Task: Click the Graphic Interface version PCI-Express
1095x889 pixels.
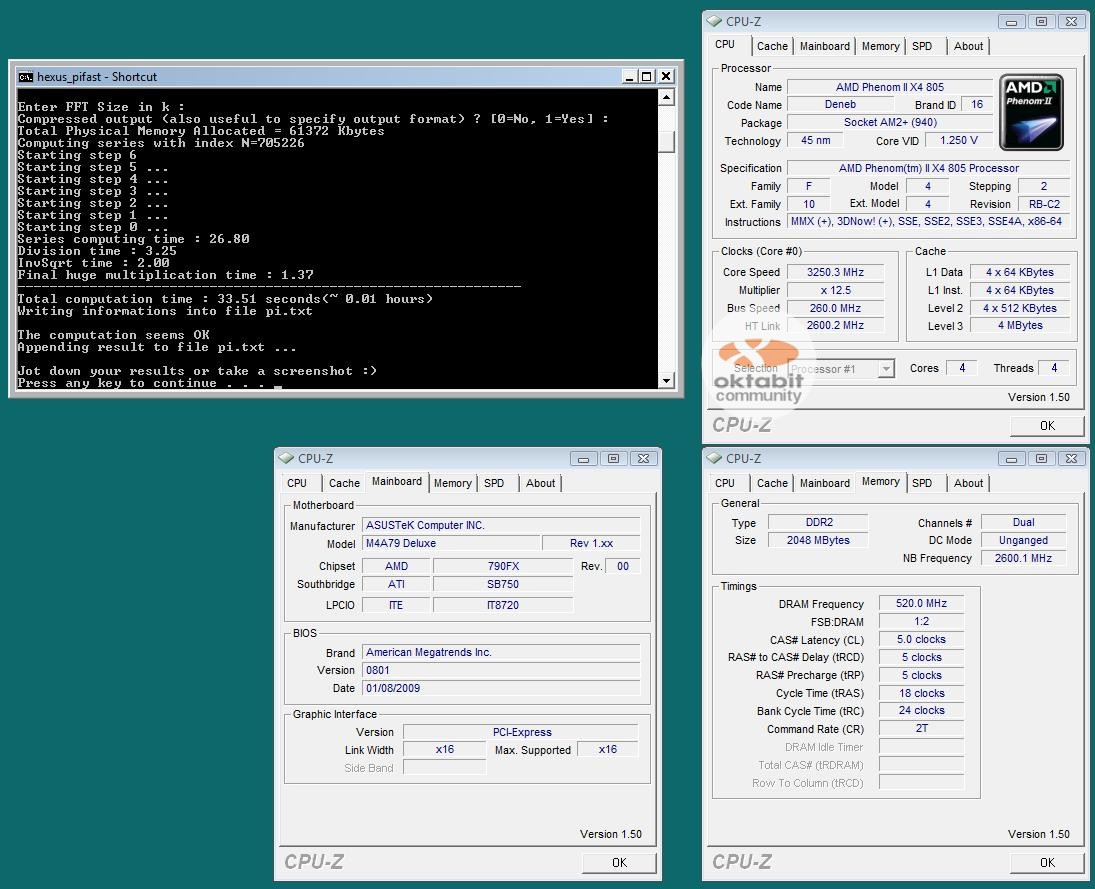Action: click(x=522, y=732)
